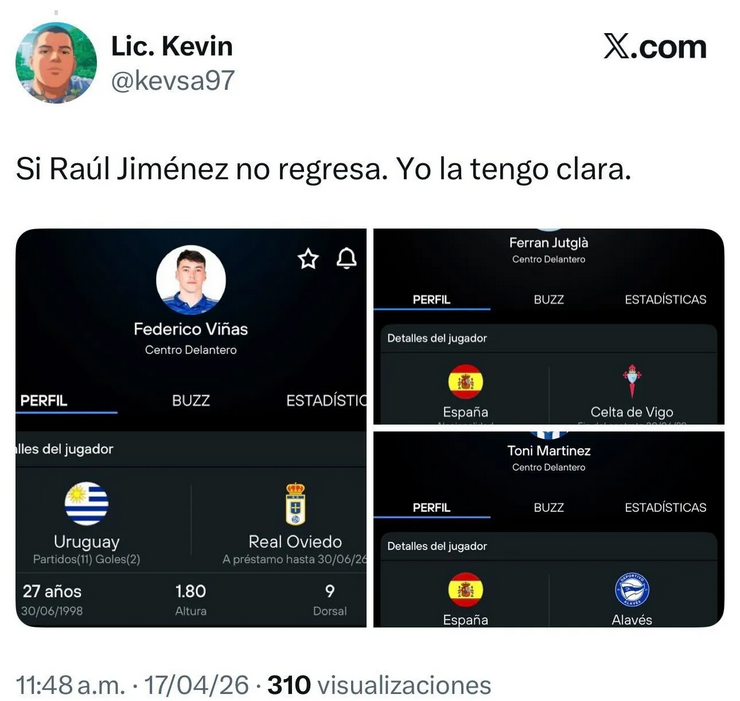
Task: Click the España flag under Toni Martinez
Action: 465,590
